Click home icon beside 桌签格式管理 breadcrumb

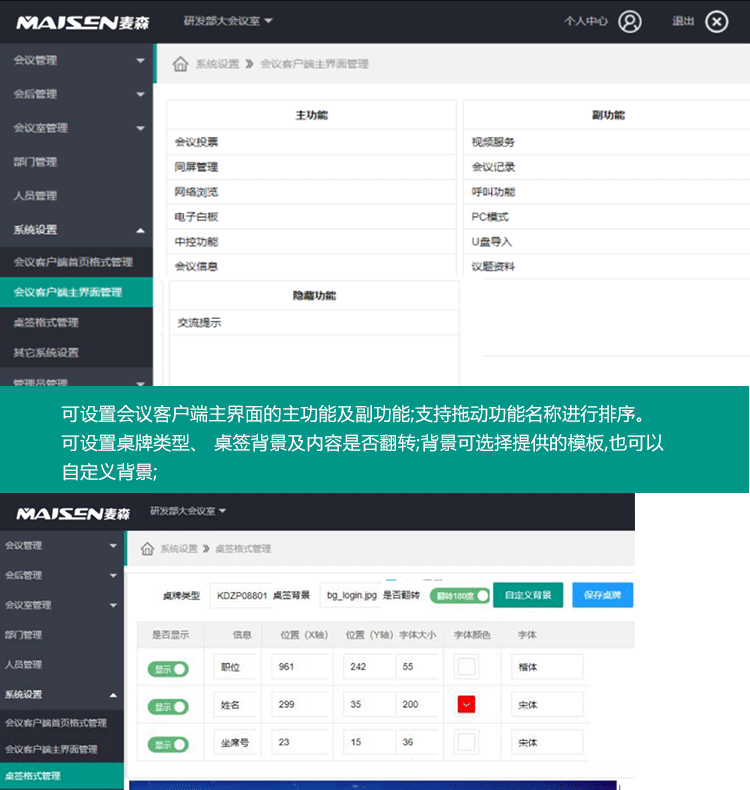click(147, 549)
